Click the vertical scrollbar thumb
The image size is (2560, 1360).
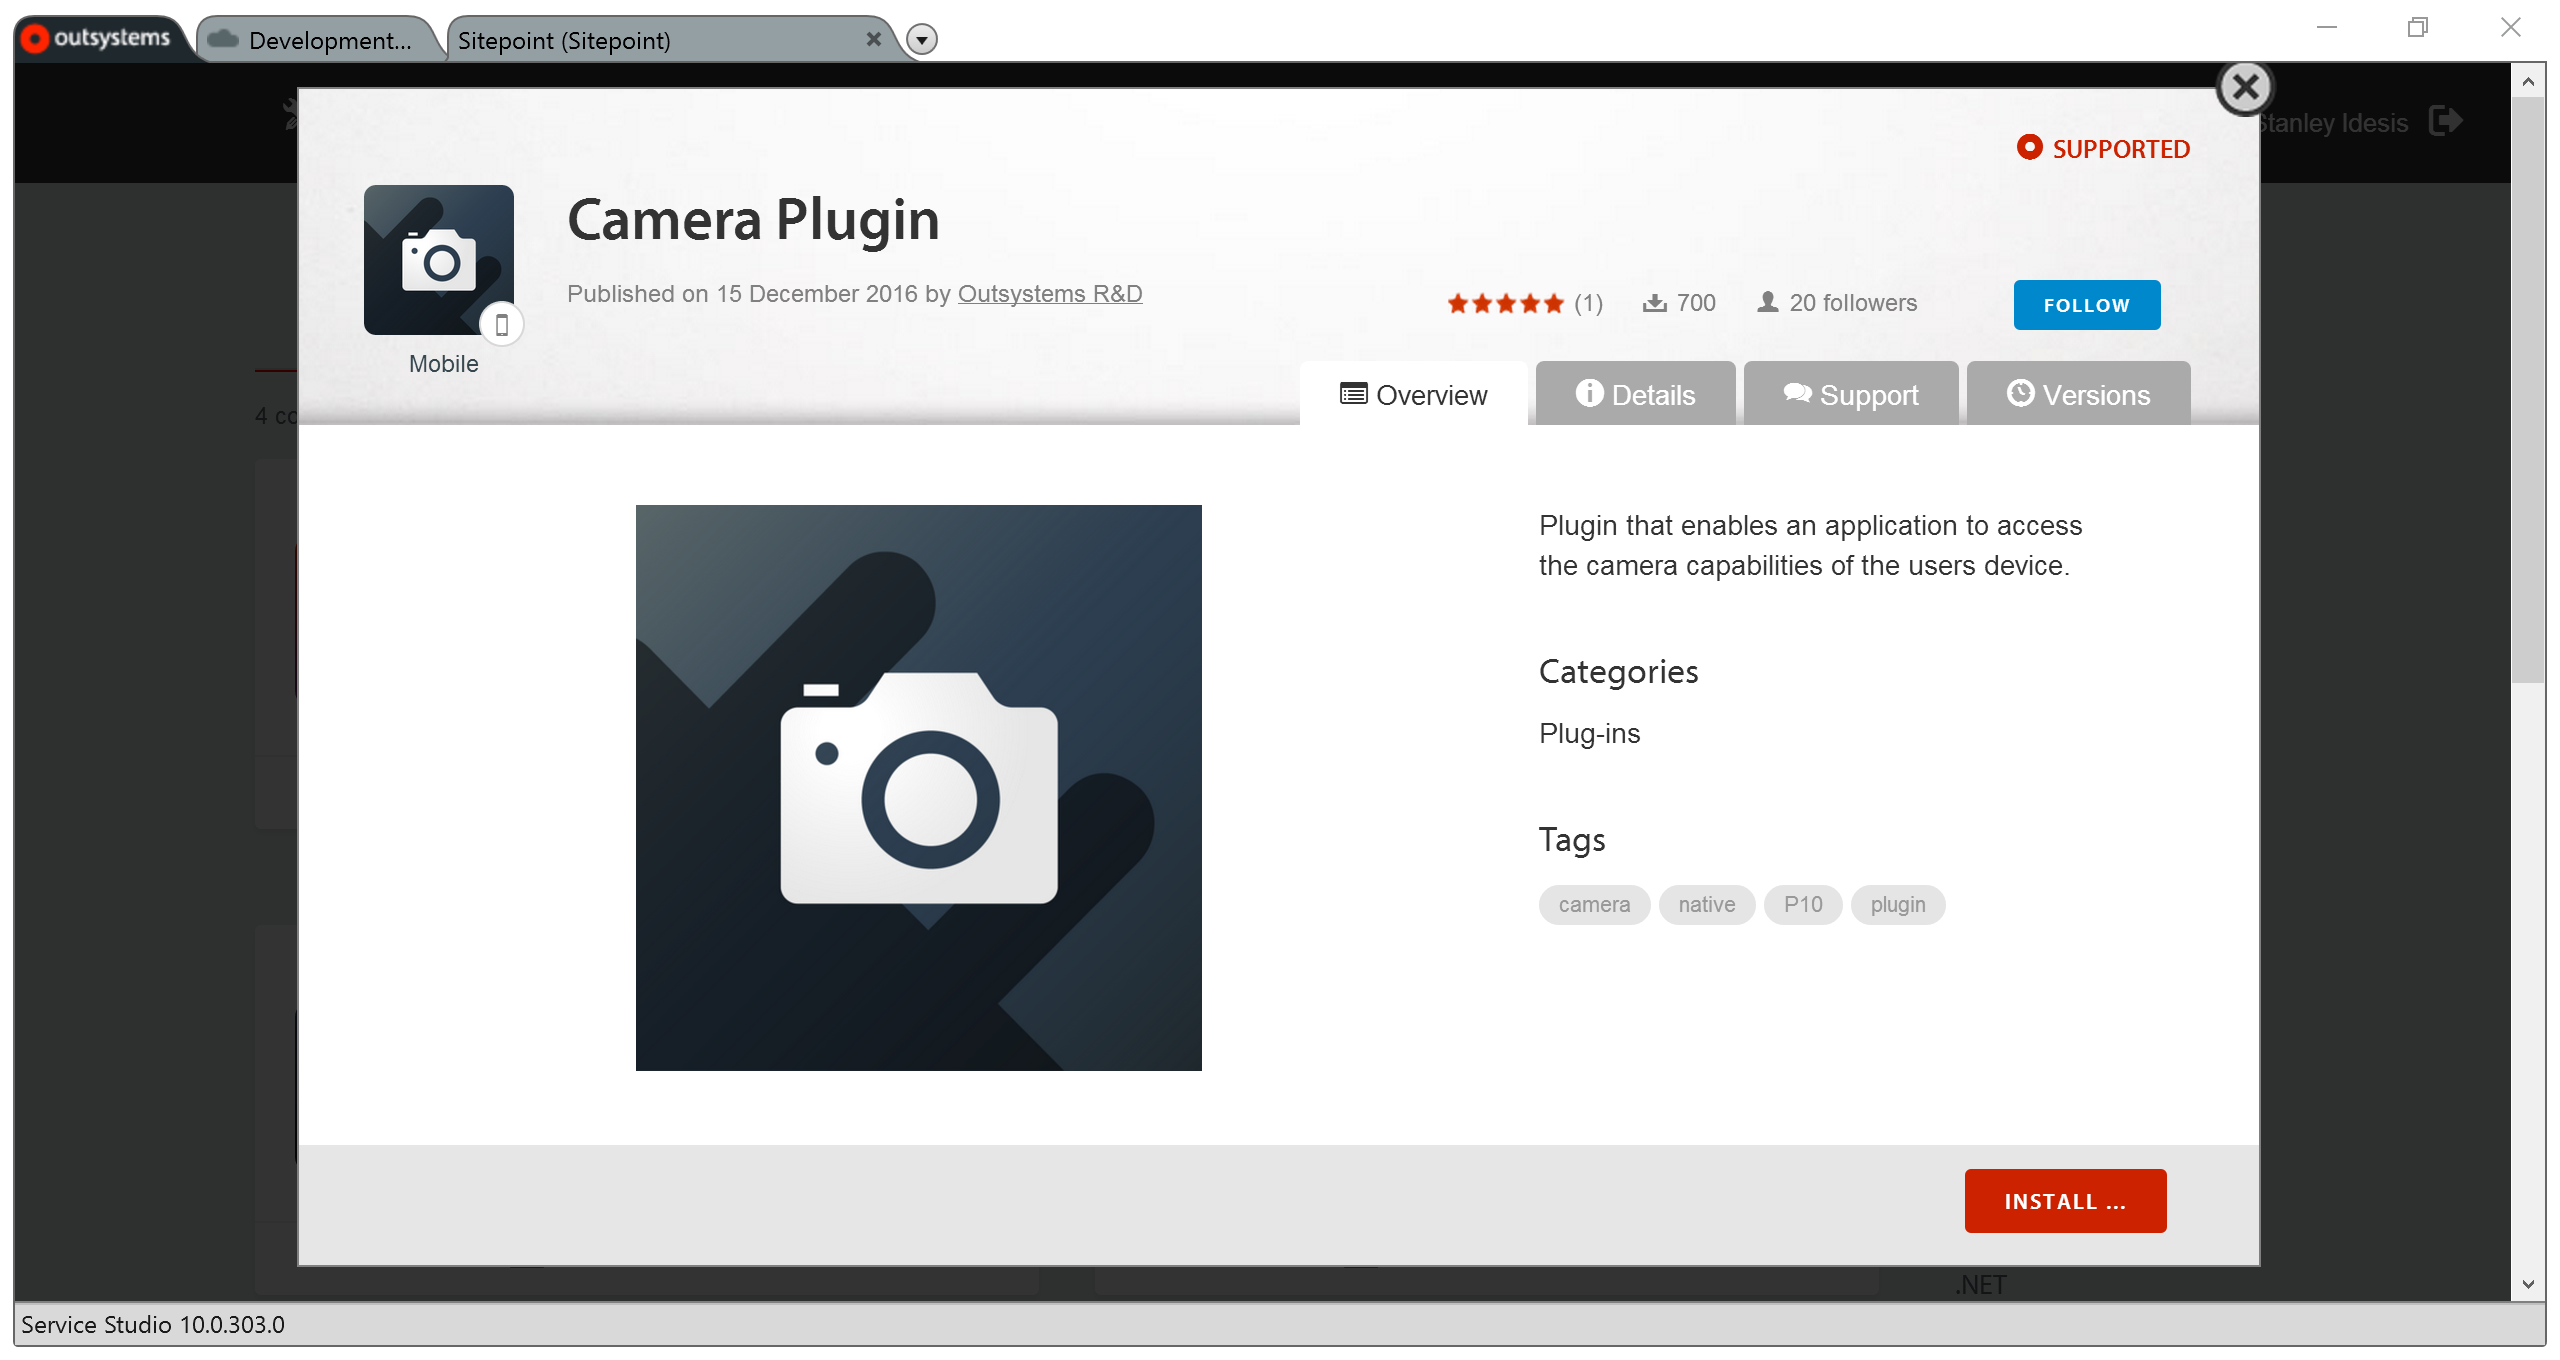click(x=2527, y=390)
